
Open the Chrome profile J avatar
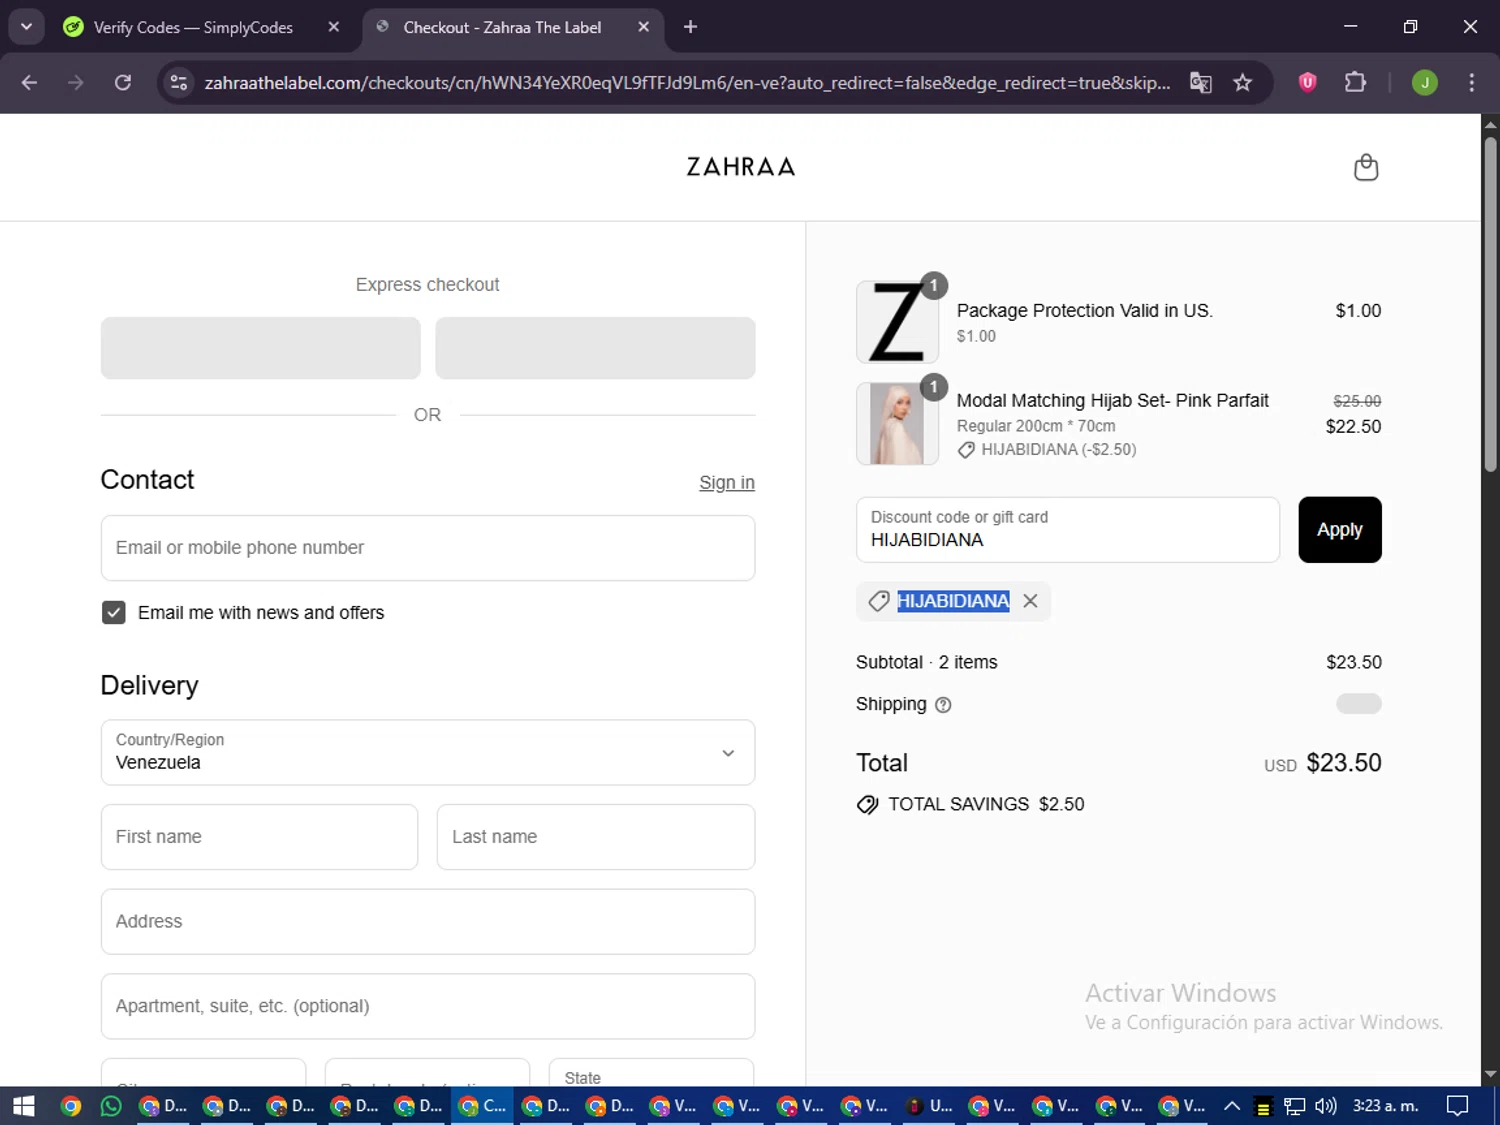coord(1424,83)
